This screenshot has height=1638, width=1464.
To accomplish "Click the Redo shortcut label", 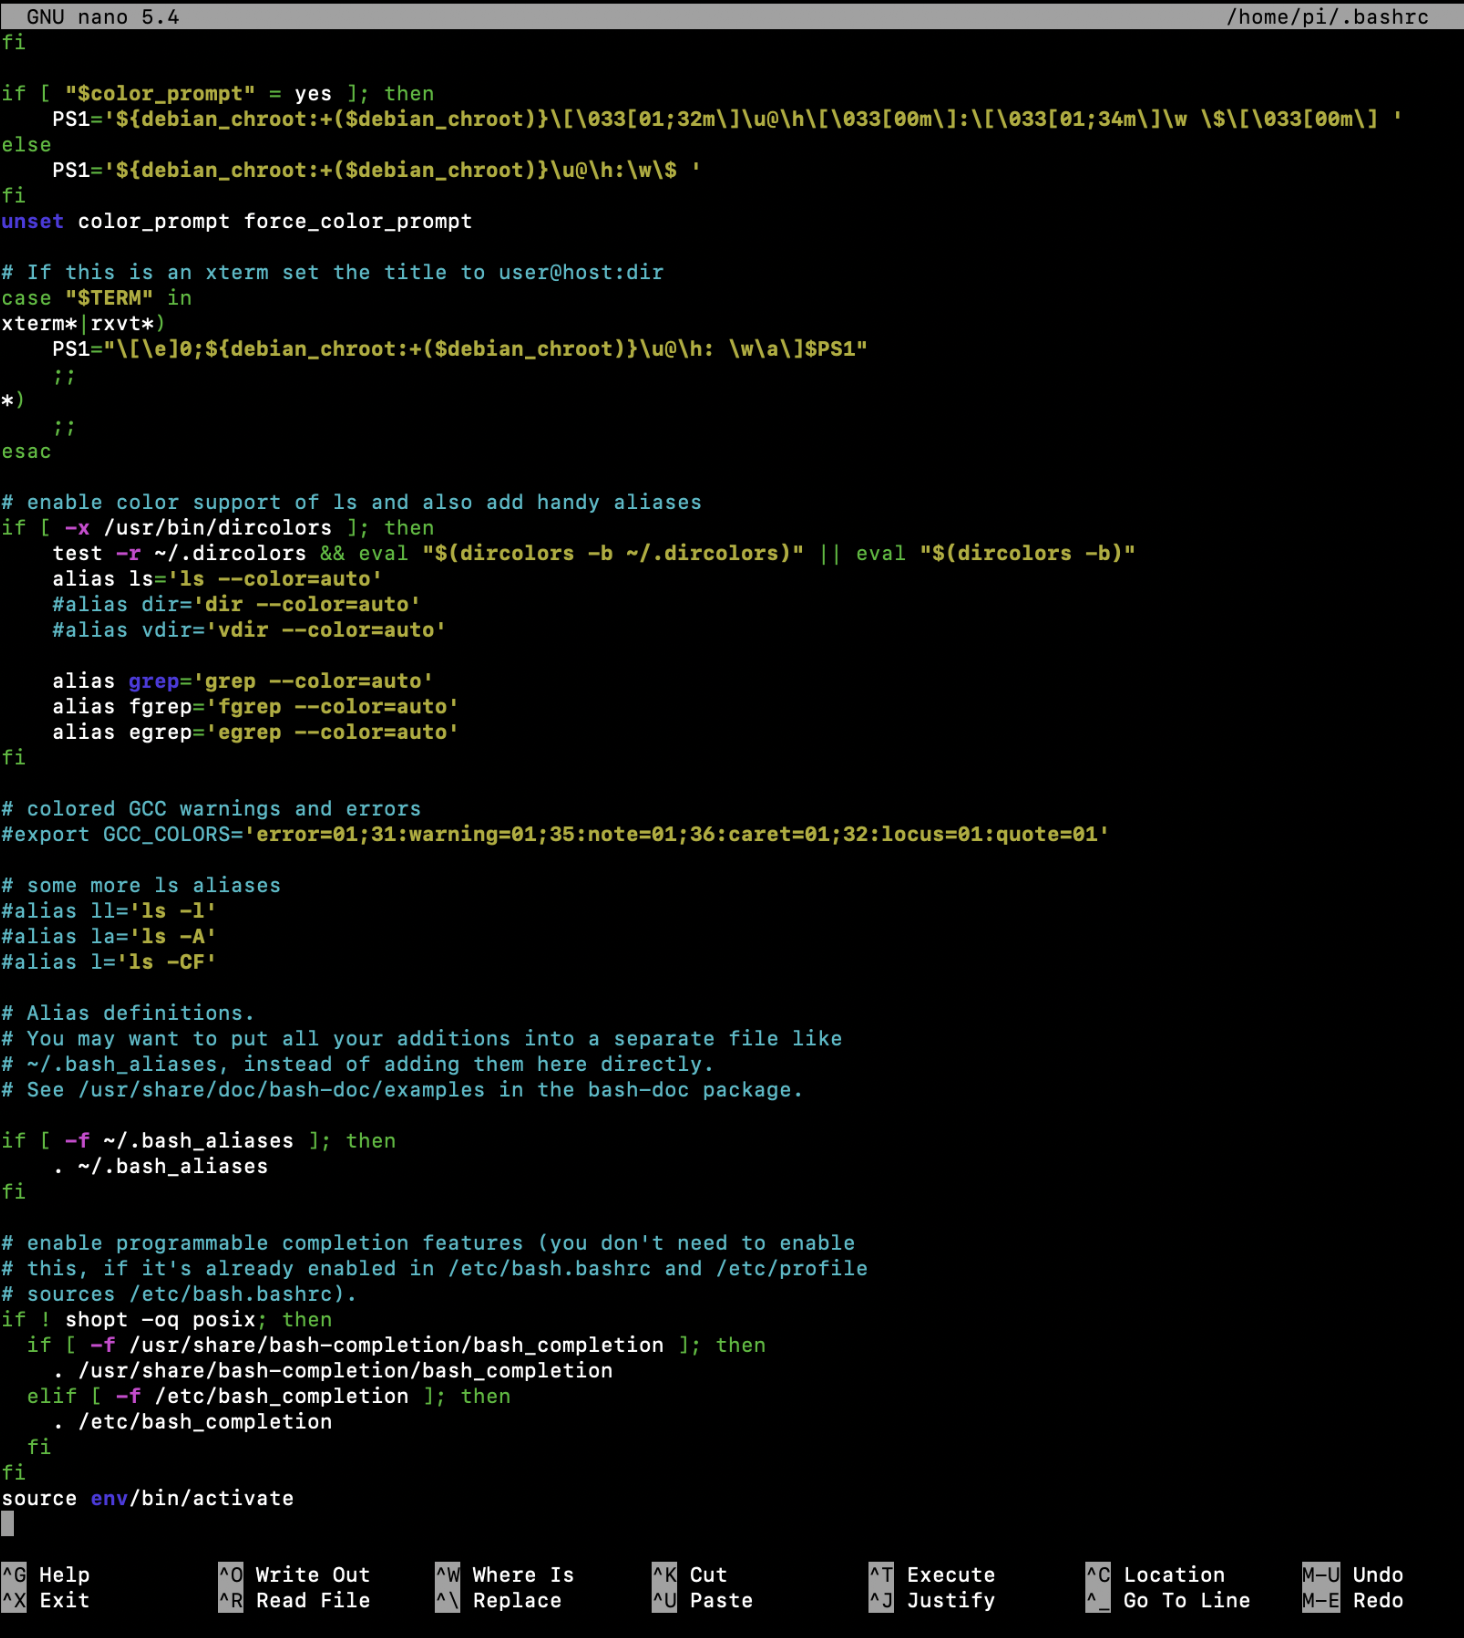I will point(1353,1600).
